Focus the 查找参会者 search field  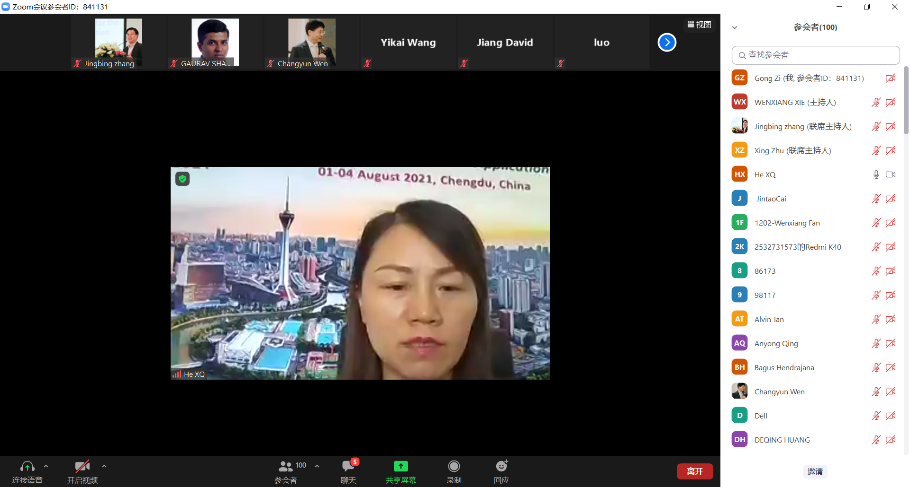[815, 55]
